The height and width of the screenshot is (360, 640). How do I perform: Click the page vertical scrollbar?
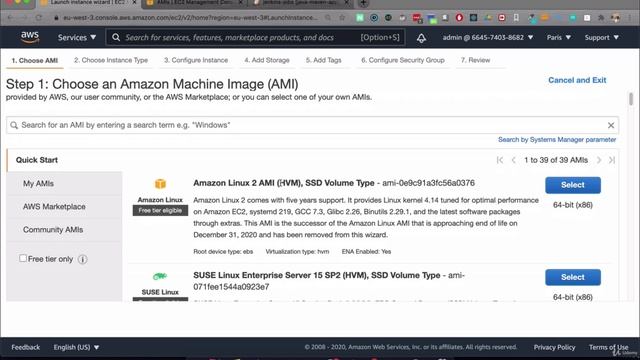[x=631, y=99]
